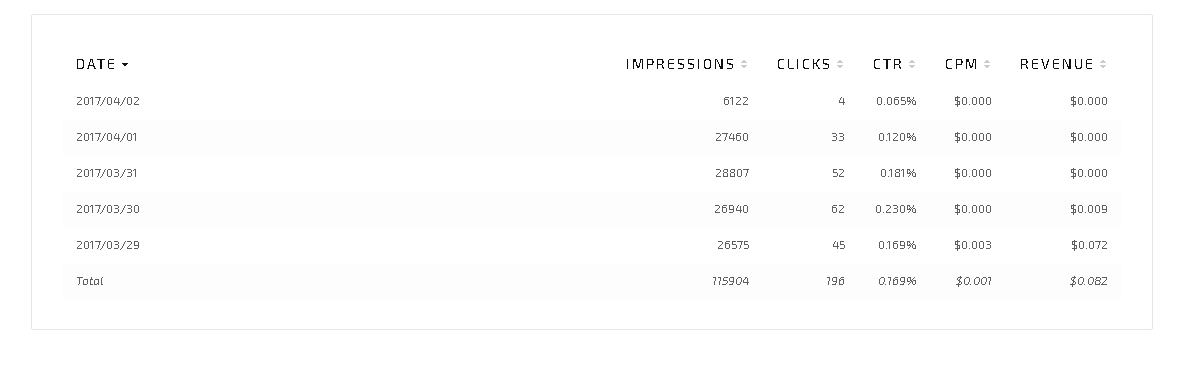Select the 2017/04/02 date row

tap(592, 101)
